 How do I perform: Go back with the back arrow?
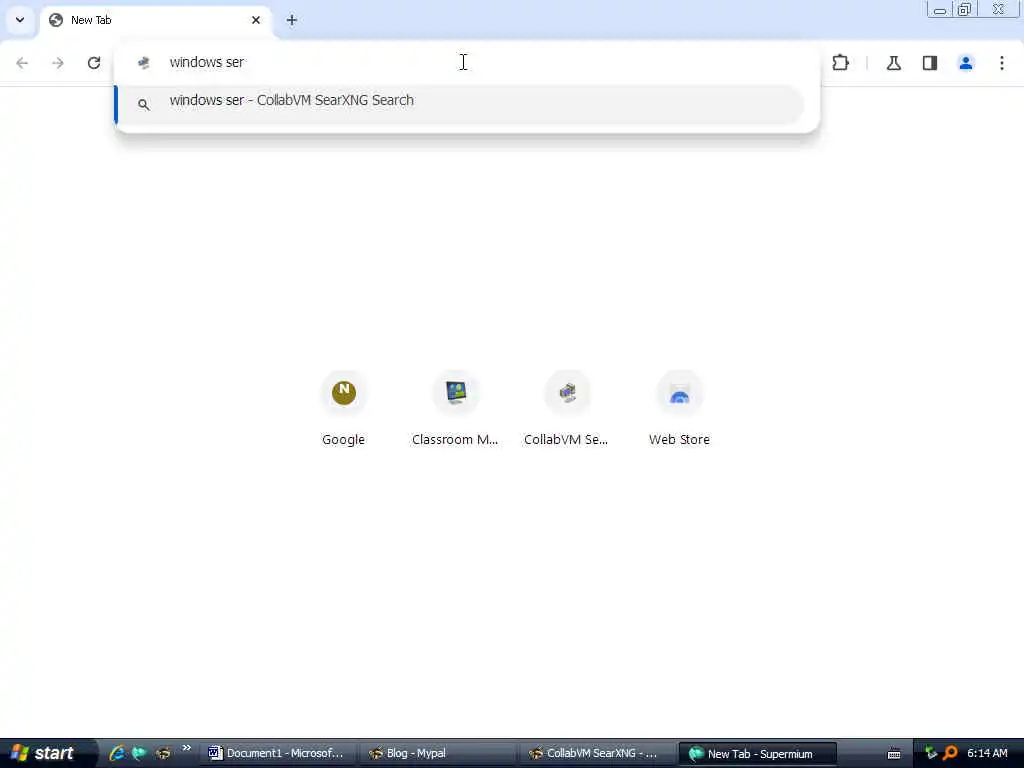pyautogui.click(x=22, y=63)
